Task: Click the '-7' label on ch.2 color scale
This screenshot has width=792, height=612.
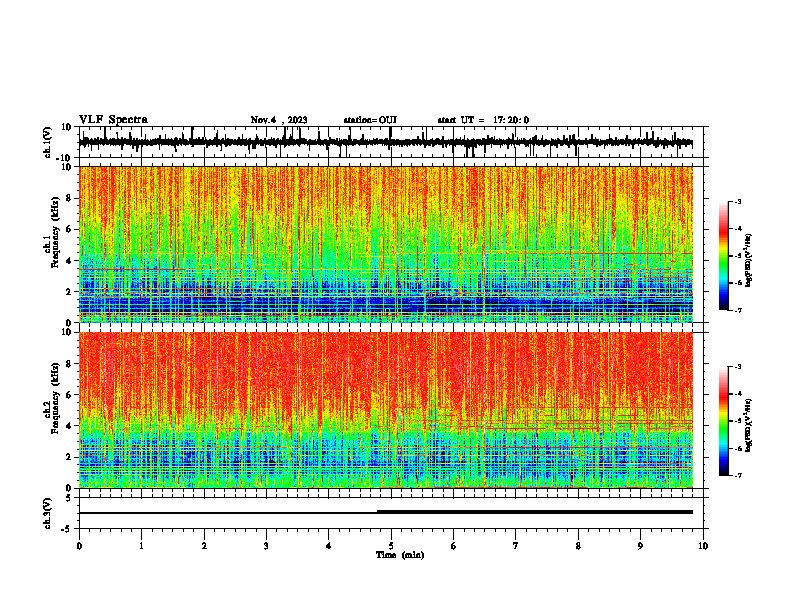Action: 737,476
